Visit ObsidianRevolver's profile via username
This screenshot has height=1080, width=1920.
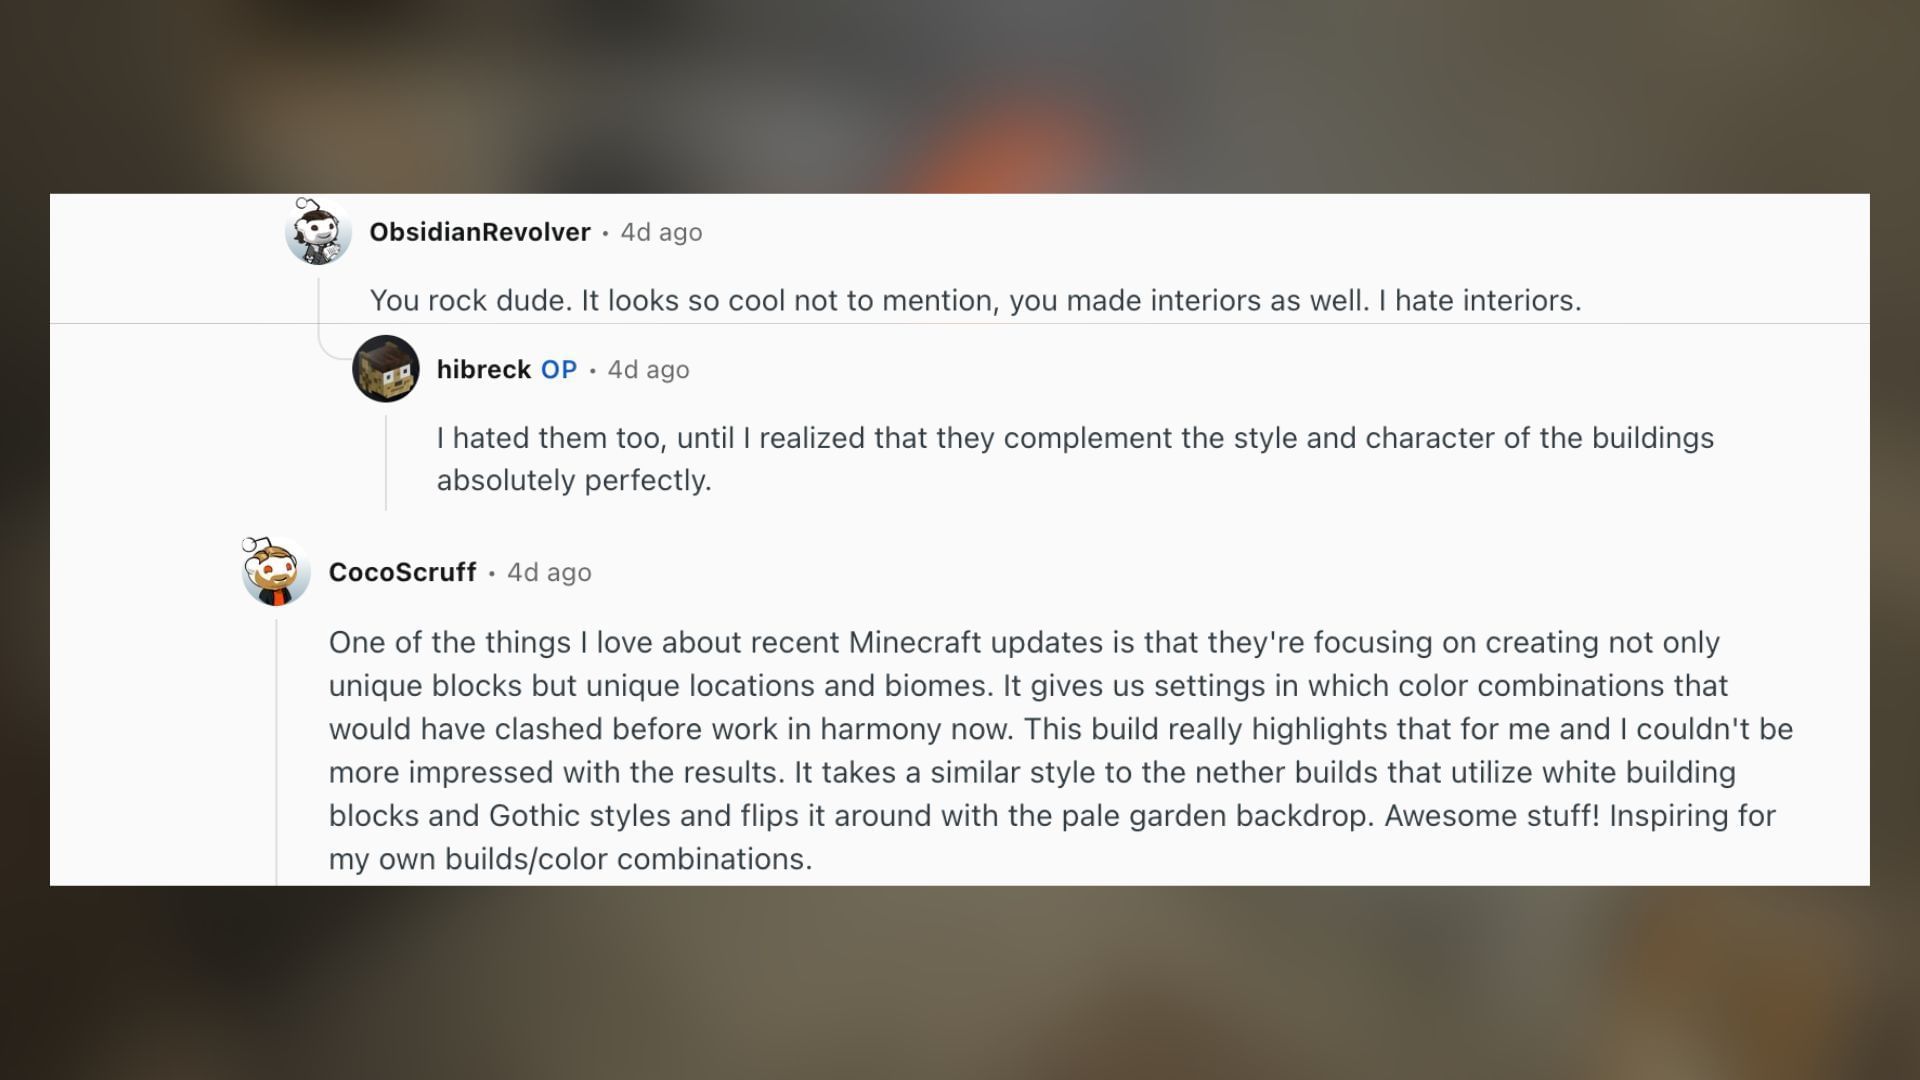pos(480,232)
